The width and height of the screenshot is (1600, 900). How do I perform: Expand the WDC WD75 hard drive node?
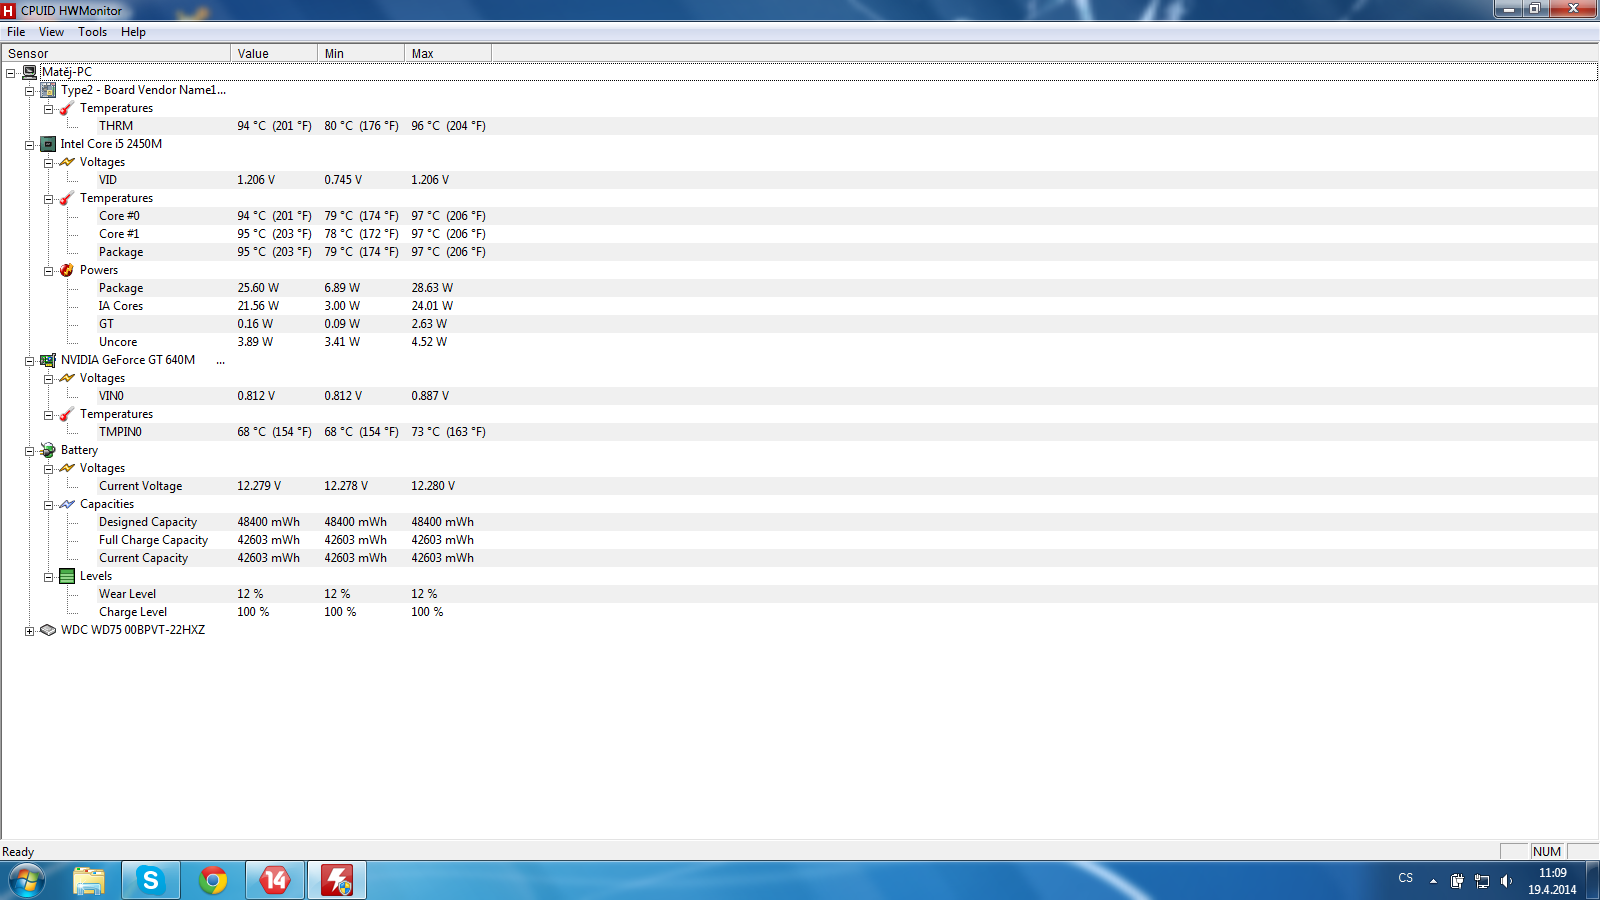coord(29,631)
